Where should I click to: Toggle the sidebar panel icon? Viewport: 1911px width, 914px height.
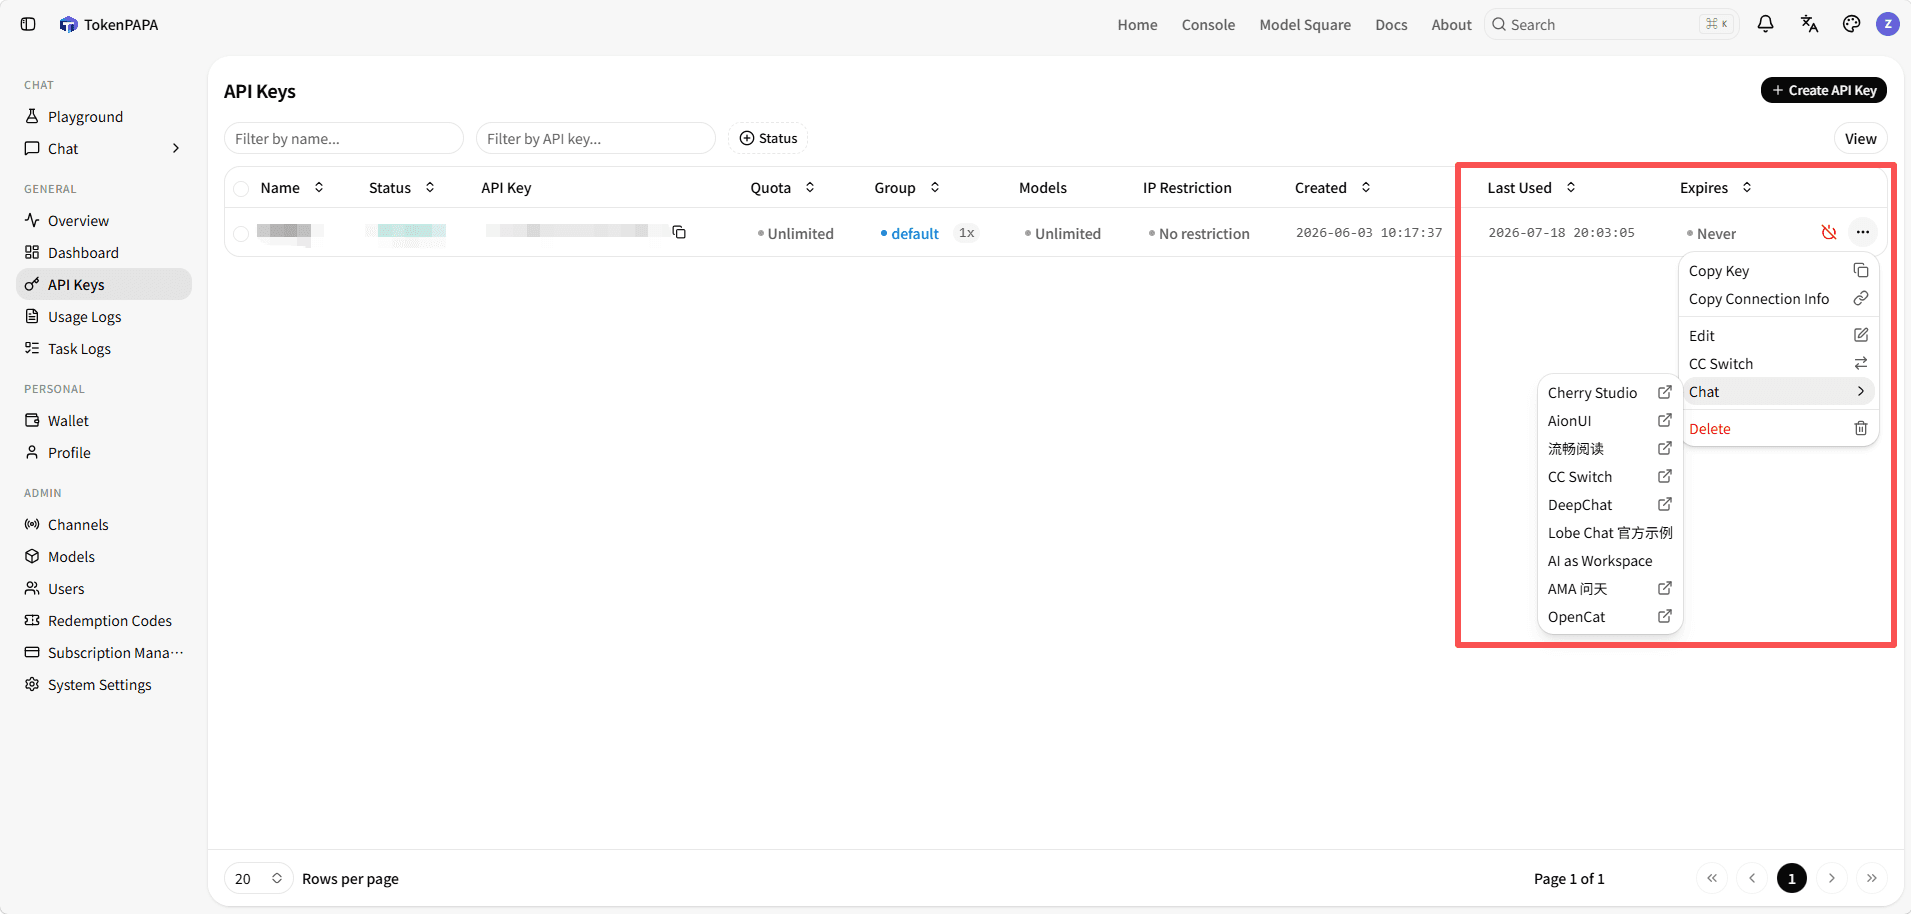point(28,24)
